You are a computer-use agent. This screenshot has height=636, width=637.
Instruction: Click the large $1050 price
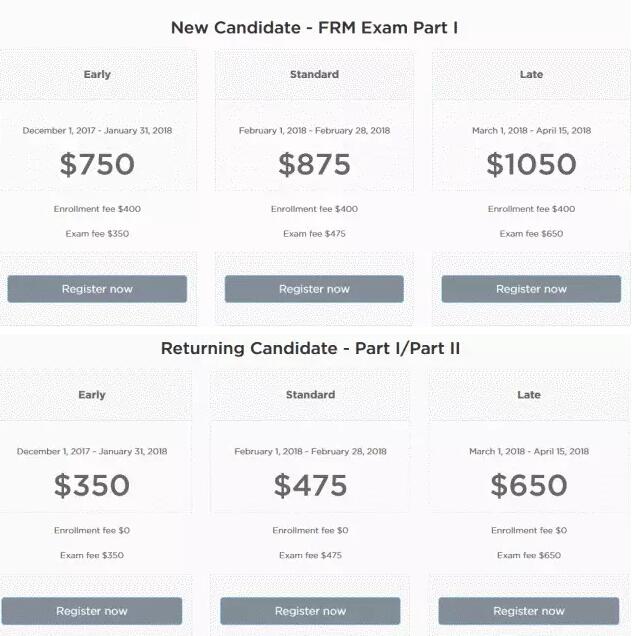531,164
